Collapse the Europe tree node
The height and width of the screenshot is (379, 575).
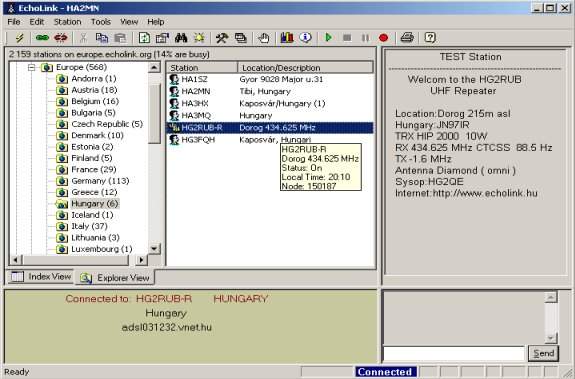click(x=32, y=67)
